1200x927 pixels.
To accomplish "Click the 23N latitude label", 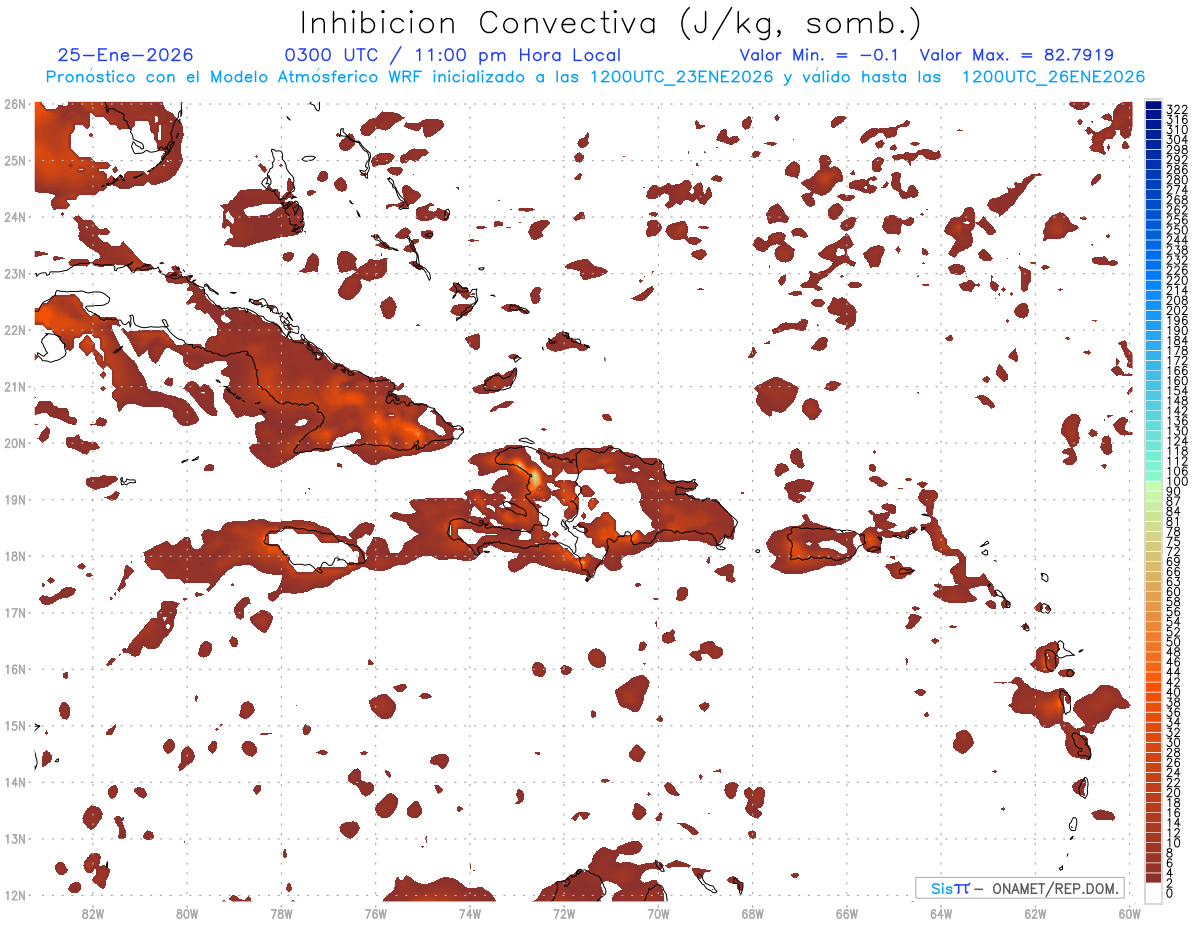I will [x=15, y=273].
